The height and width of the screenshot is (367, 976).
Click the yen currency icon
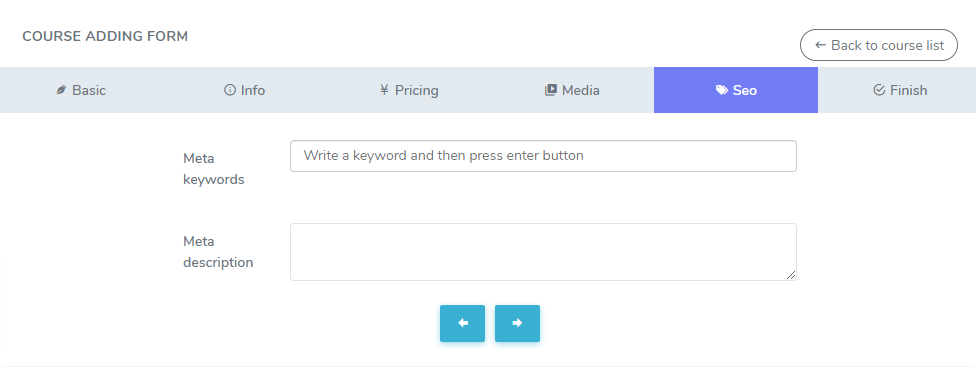point(384,90)
